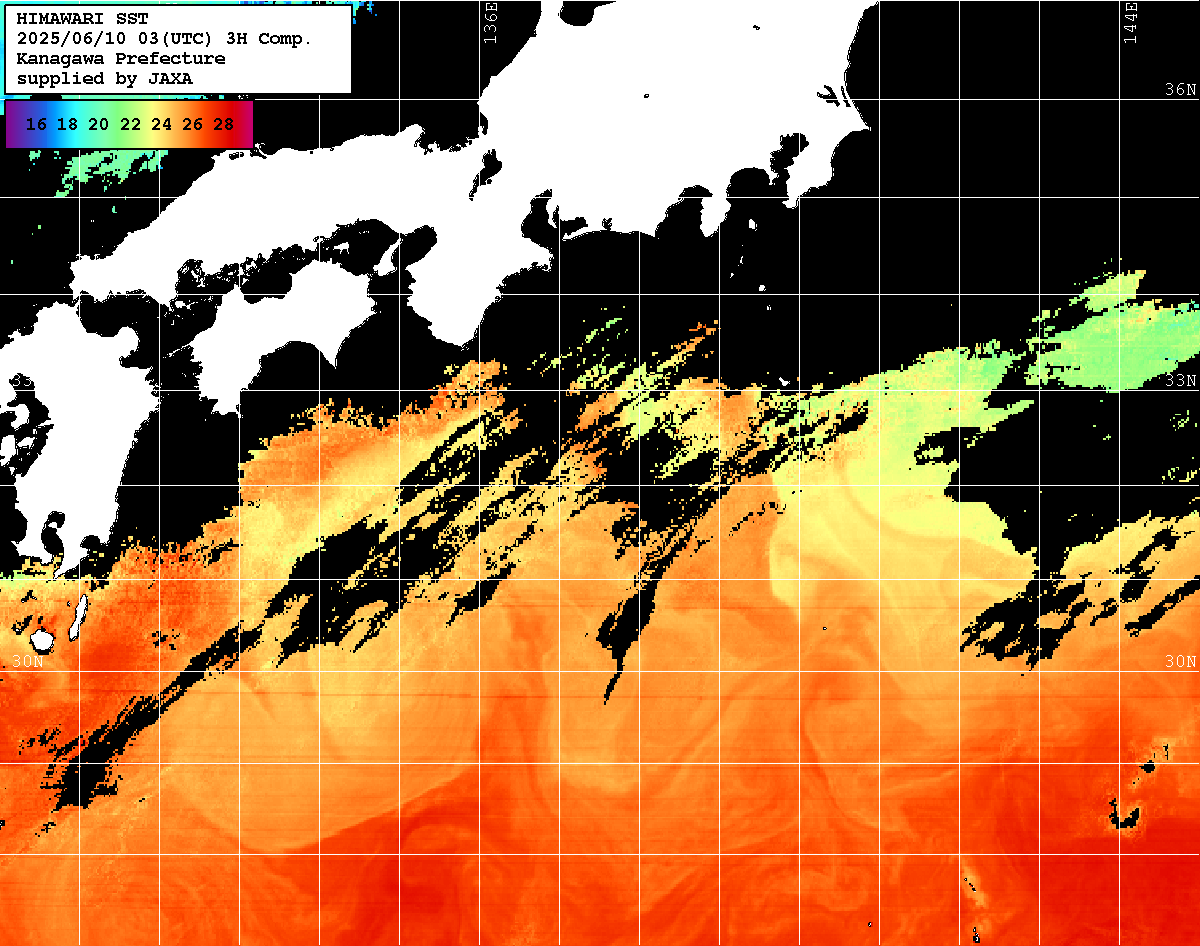Click the 30N latitude label on the right edge
The image size is (1200, 946).
pos(1181,661)
